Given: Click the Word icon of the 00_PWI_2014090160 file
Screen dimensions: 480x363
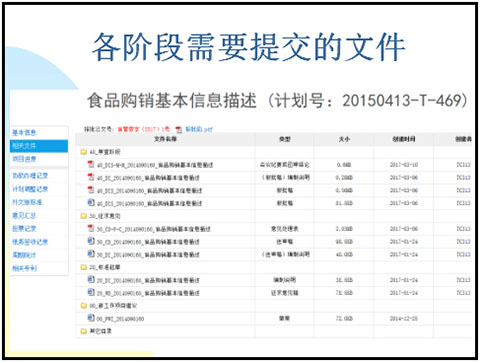Looking at the screenshot, I should coord(91,318).
